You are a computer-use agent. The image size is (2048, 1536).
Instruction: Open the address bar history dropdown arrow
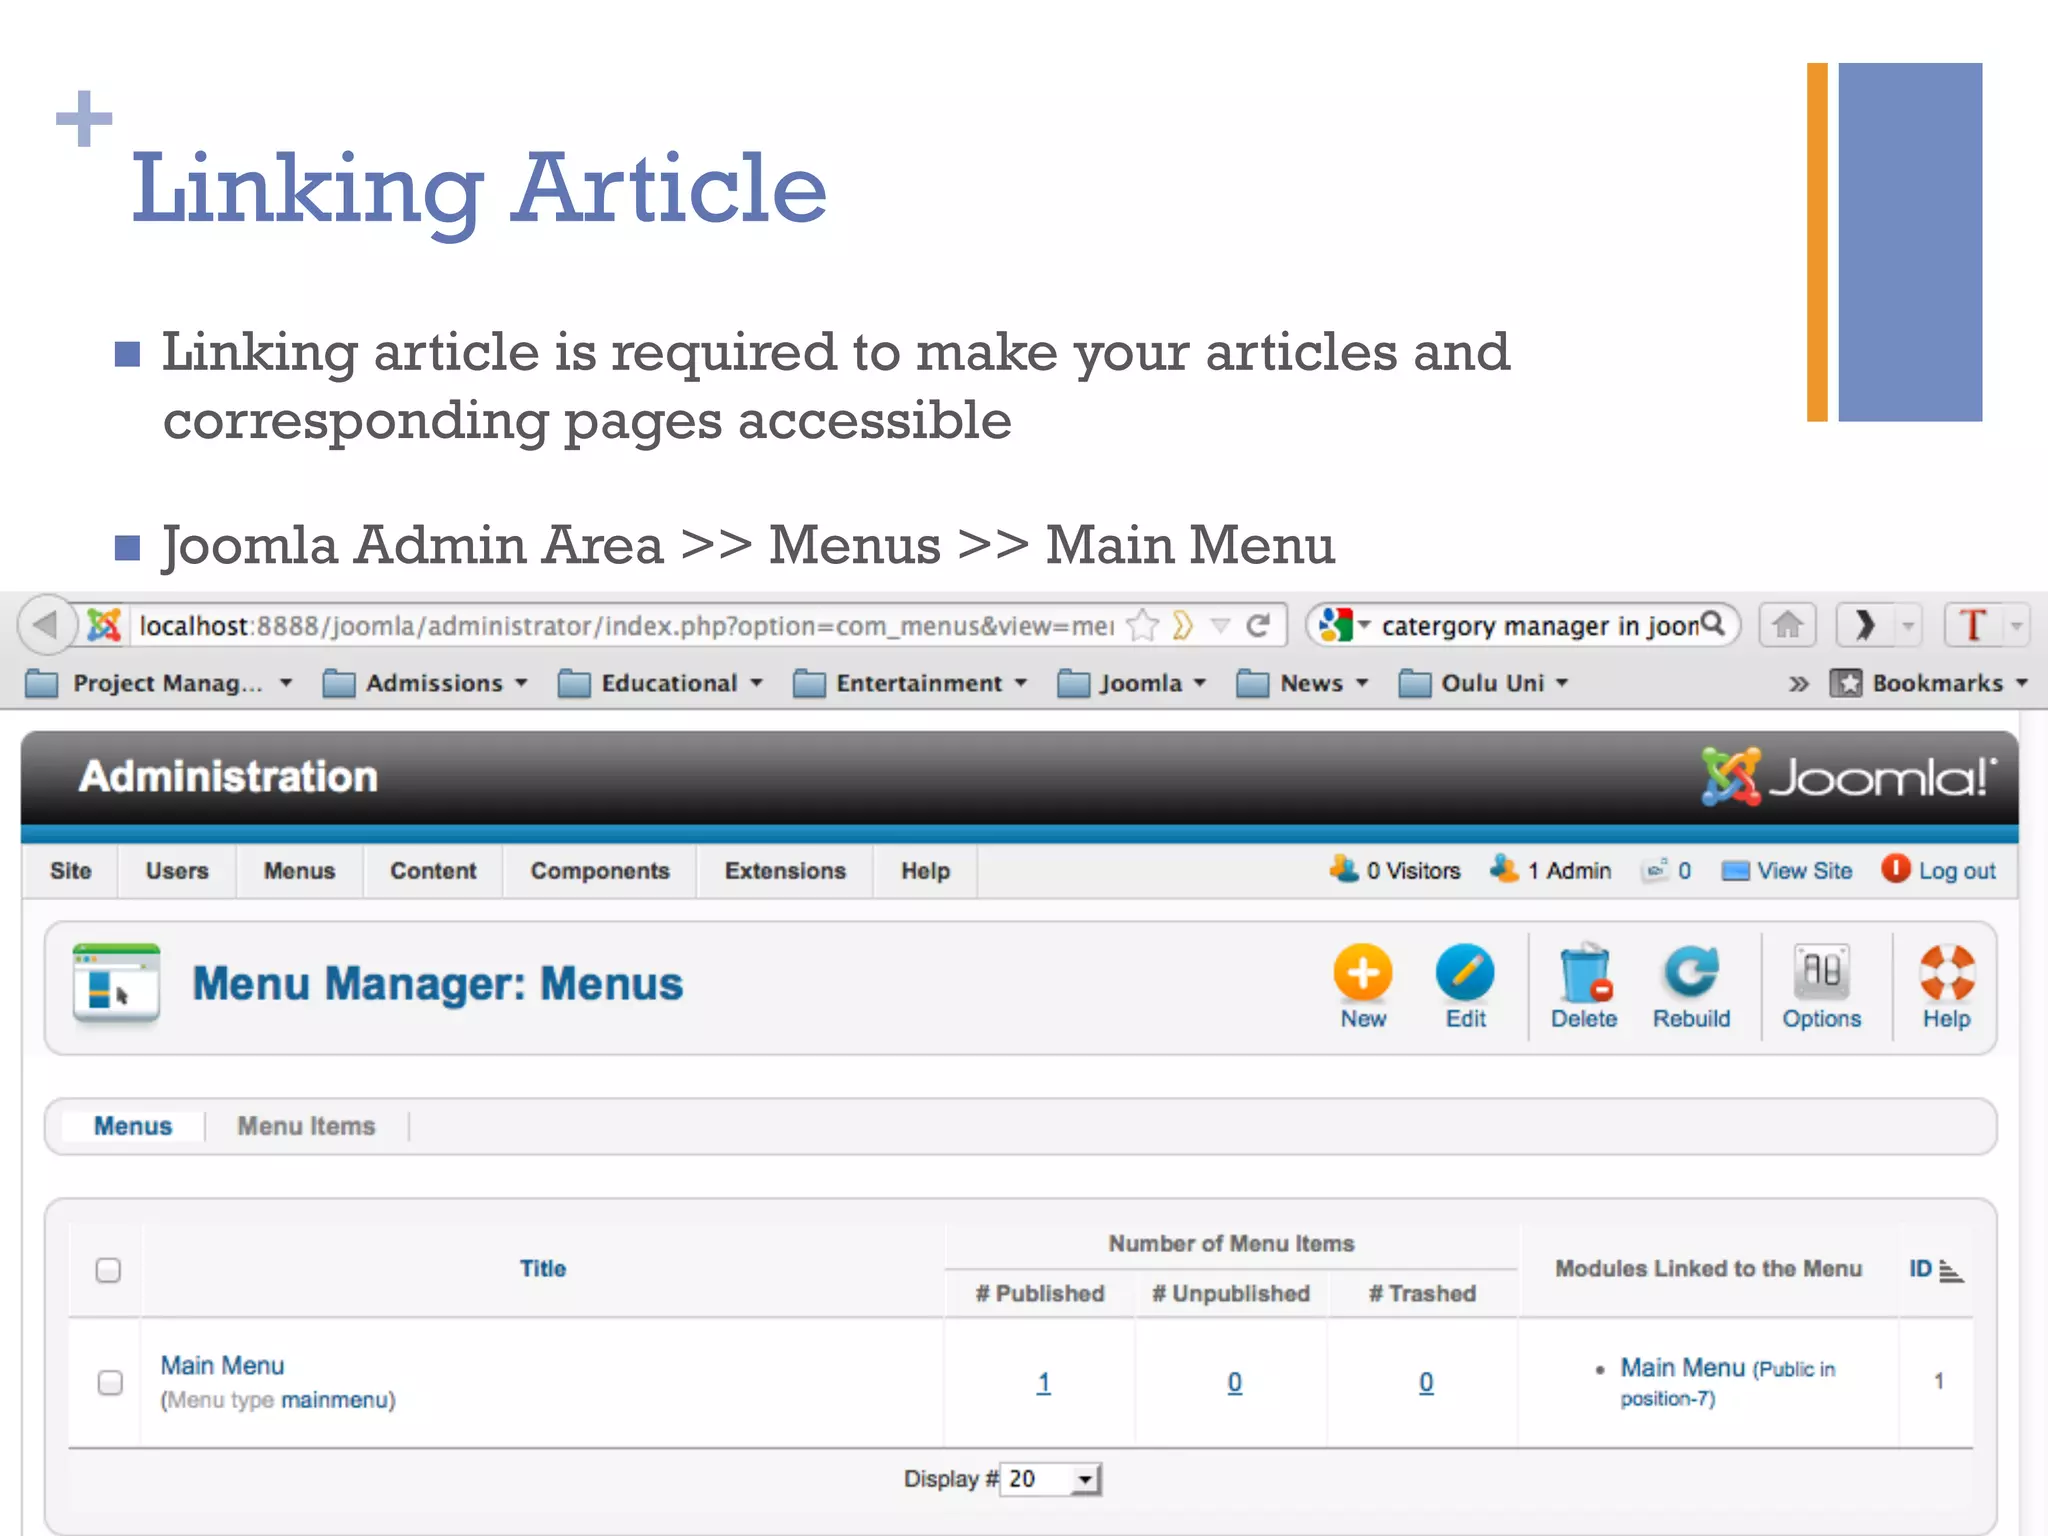(1220, 627)
